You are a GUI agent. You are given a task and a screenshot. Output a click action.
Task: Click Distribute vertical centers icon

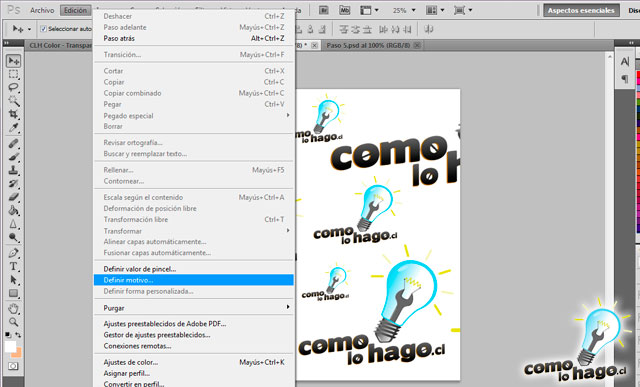[356, 29]
